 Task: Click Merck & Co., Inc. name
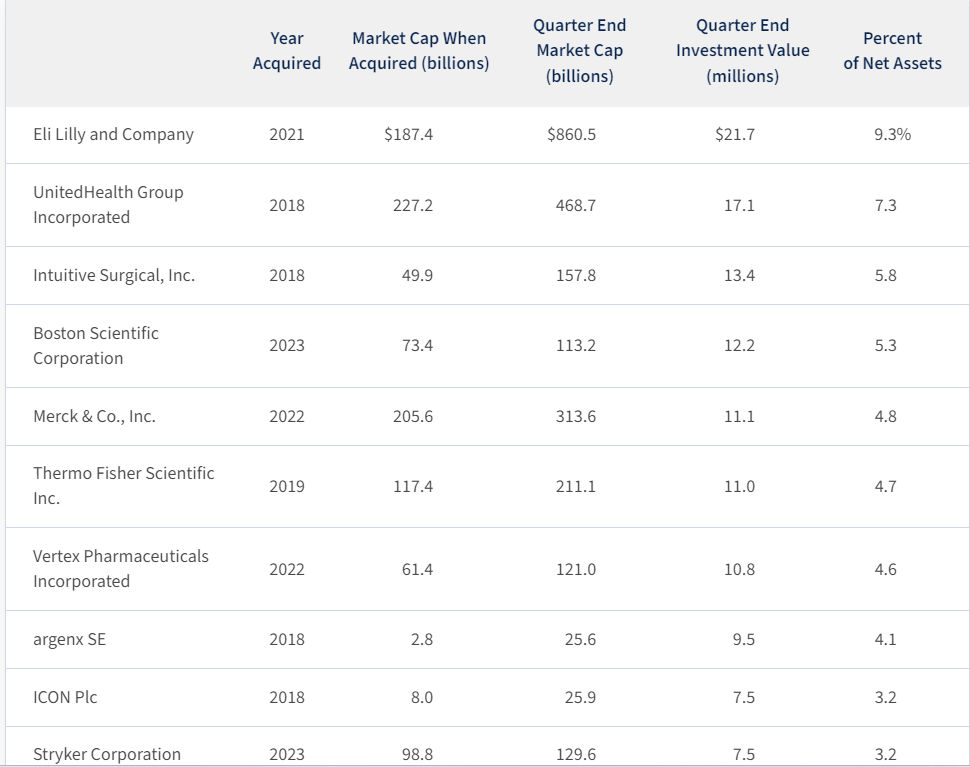click(94, 416)
